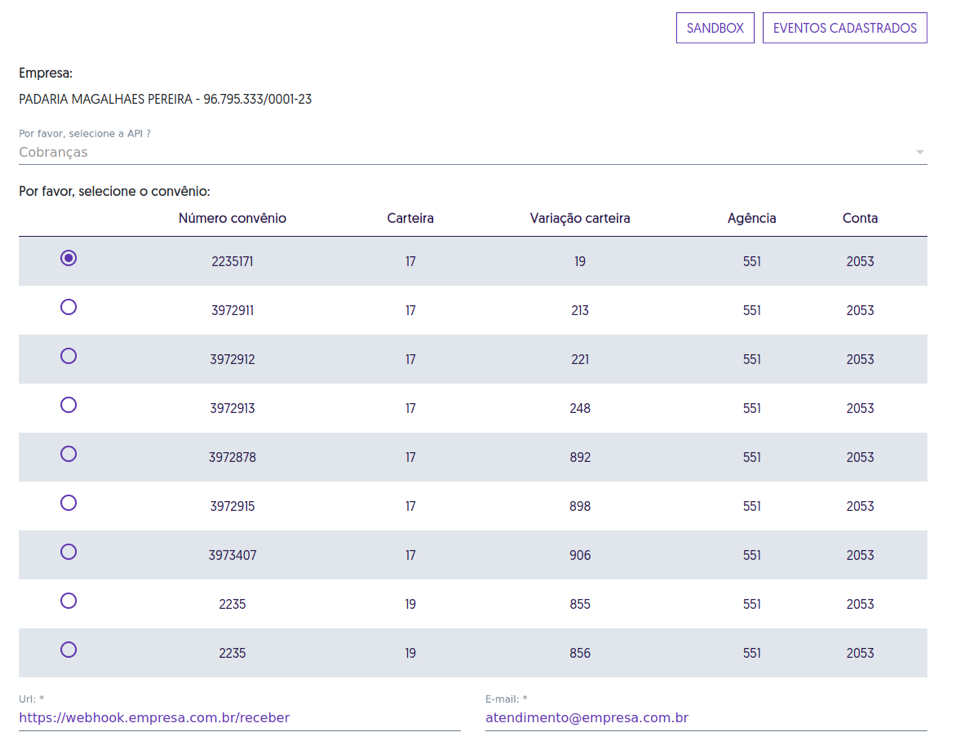Select radio for convênio 2235171
Image resolution: width=961 pixels, height=746 pixels.
pos(69,258)
